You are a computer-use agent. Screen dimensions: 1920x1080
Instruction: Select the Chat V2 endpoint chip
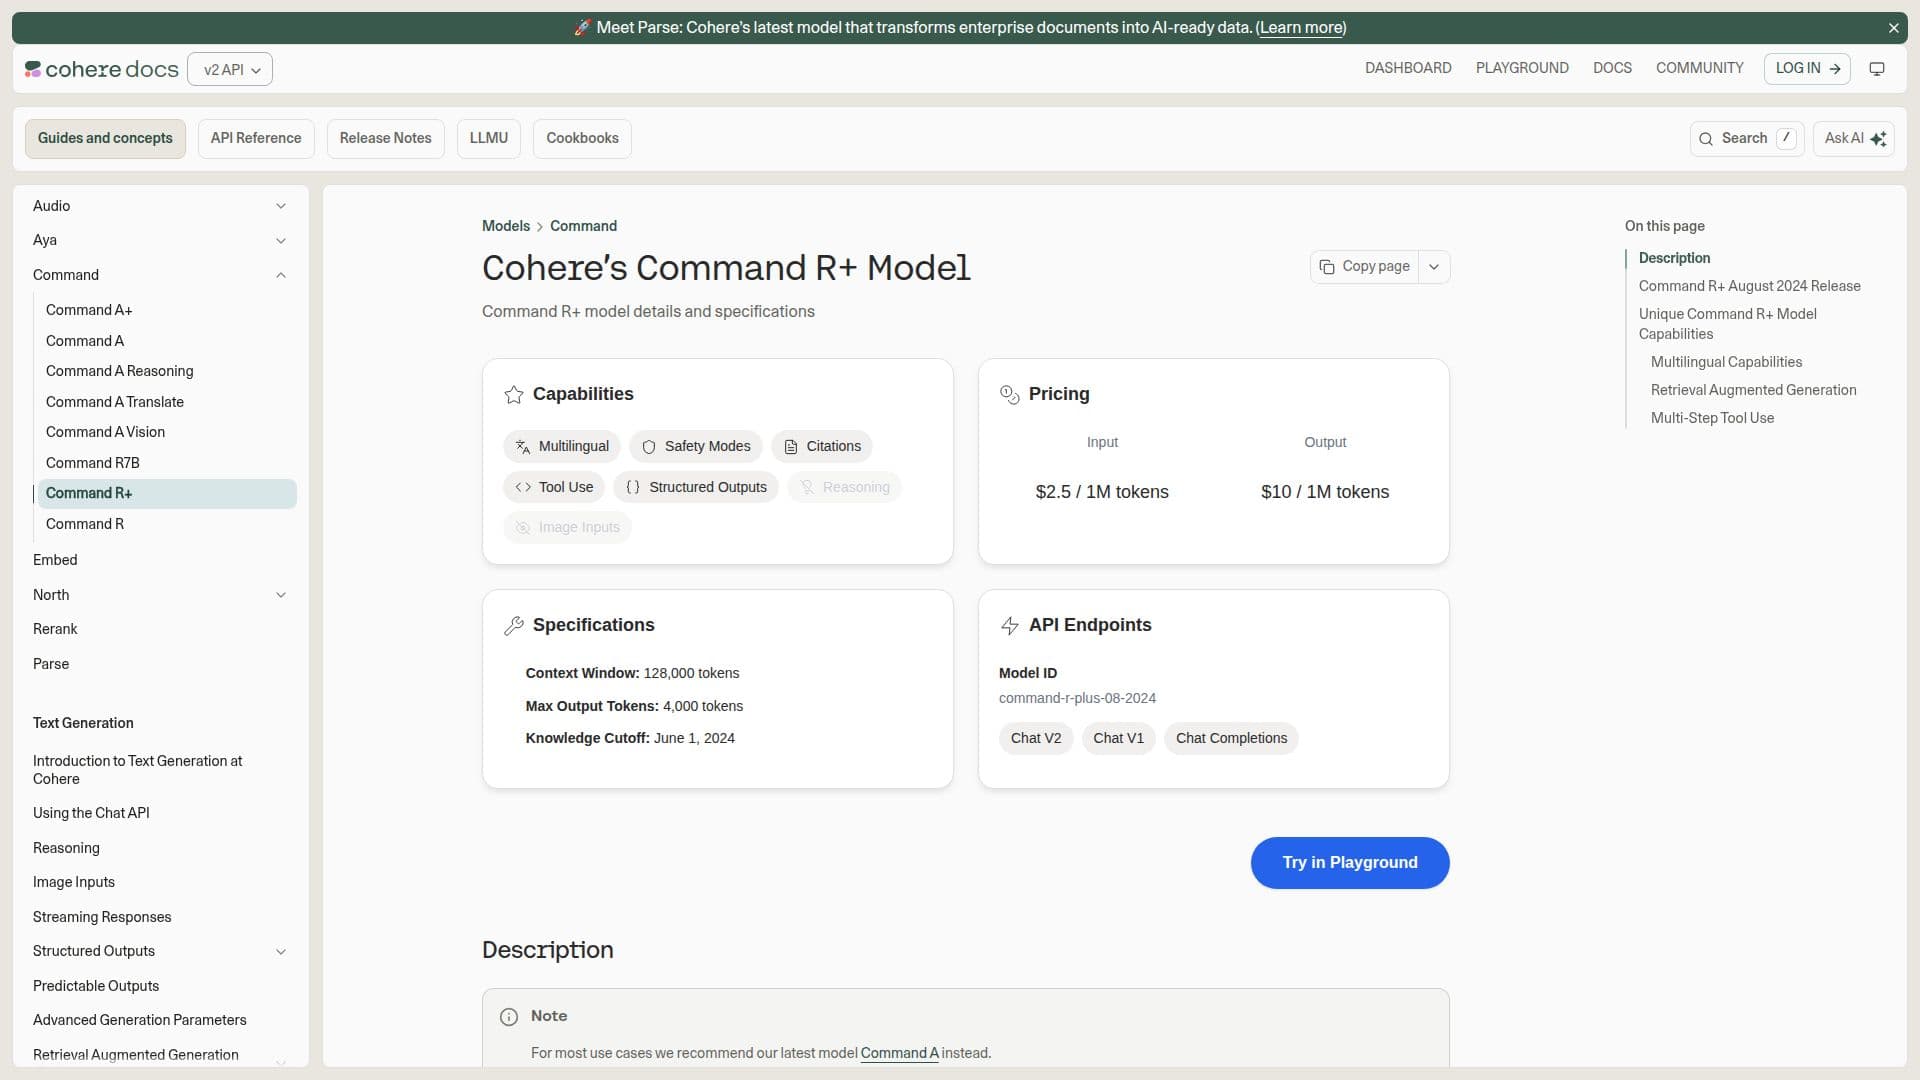pos(1036,739)
